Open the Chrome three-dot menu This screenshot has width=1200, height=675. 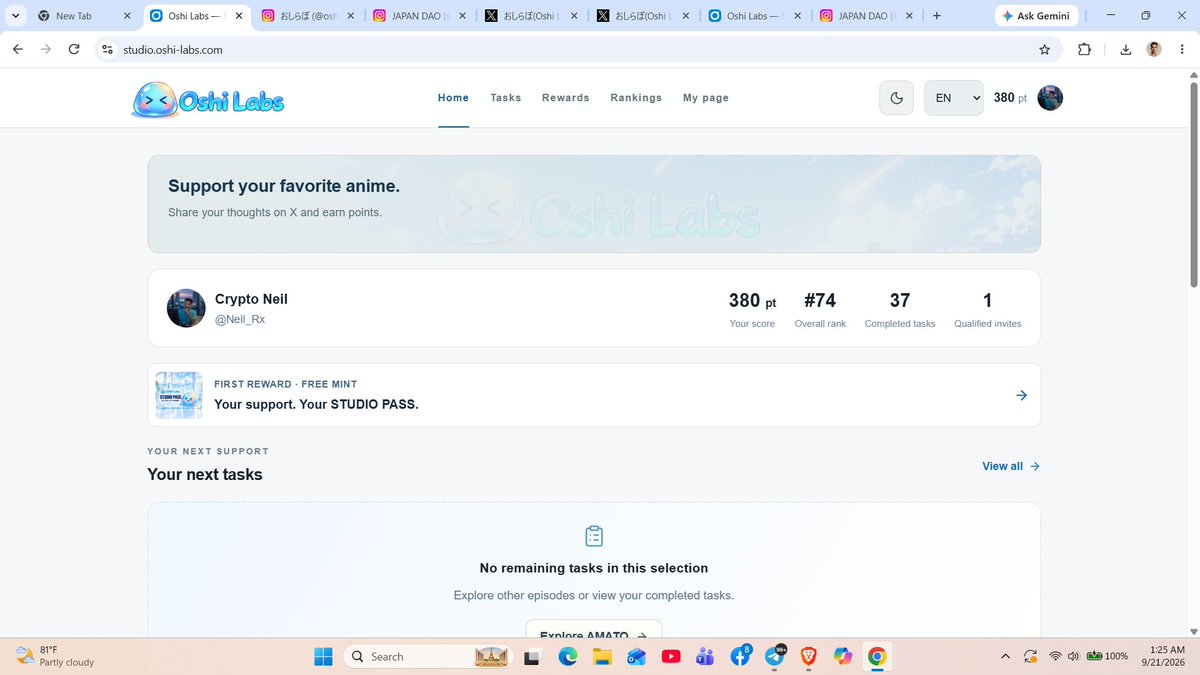1181,49
